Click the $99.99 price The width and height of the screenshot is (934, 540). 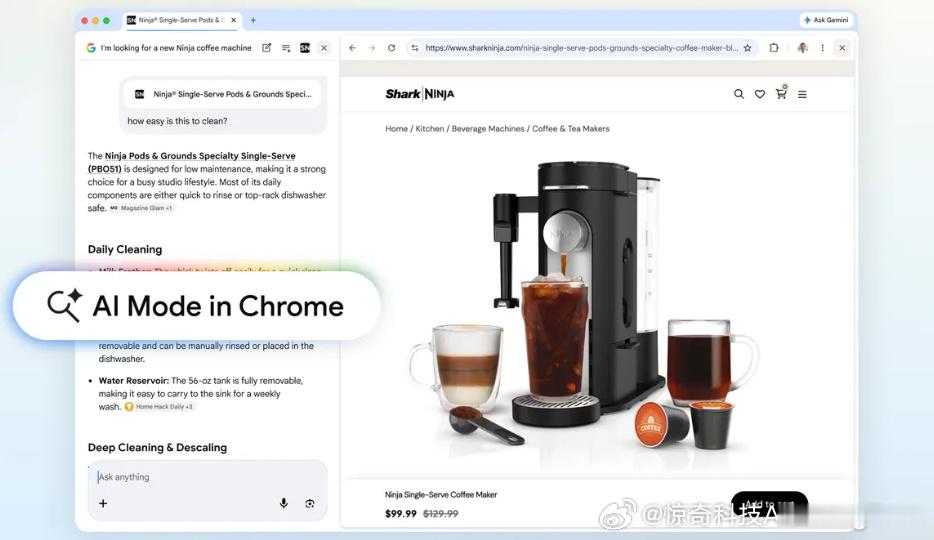(x=400, y=513)
